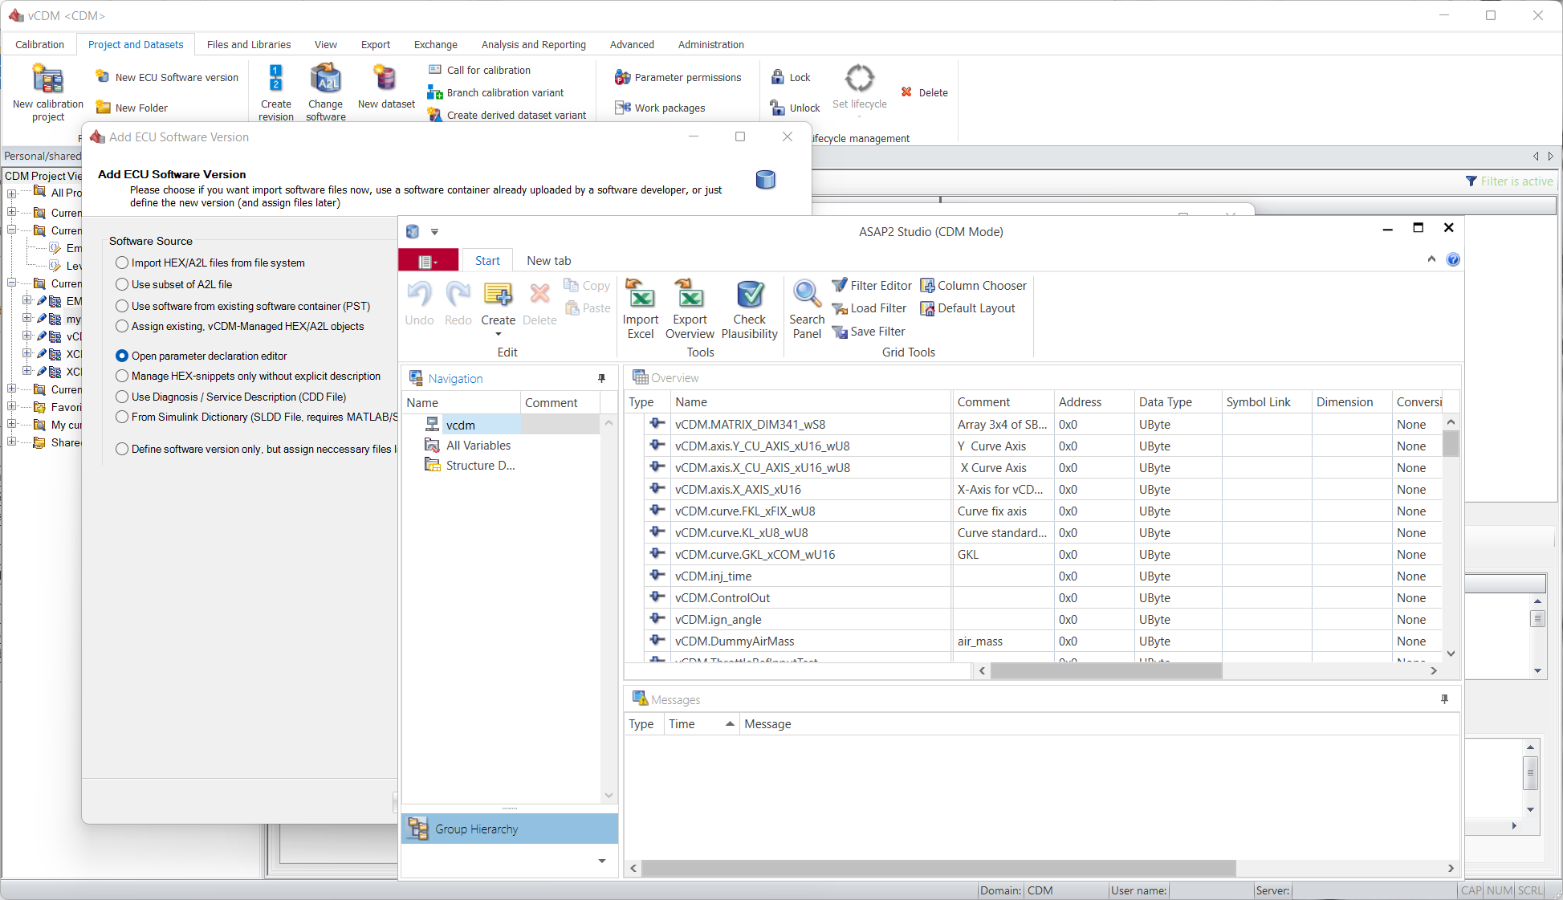Pin the Messages panel

[1444, 699]
